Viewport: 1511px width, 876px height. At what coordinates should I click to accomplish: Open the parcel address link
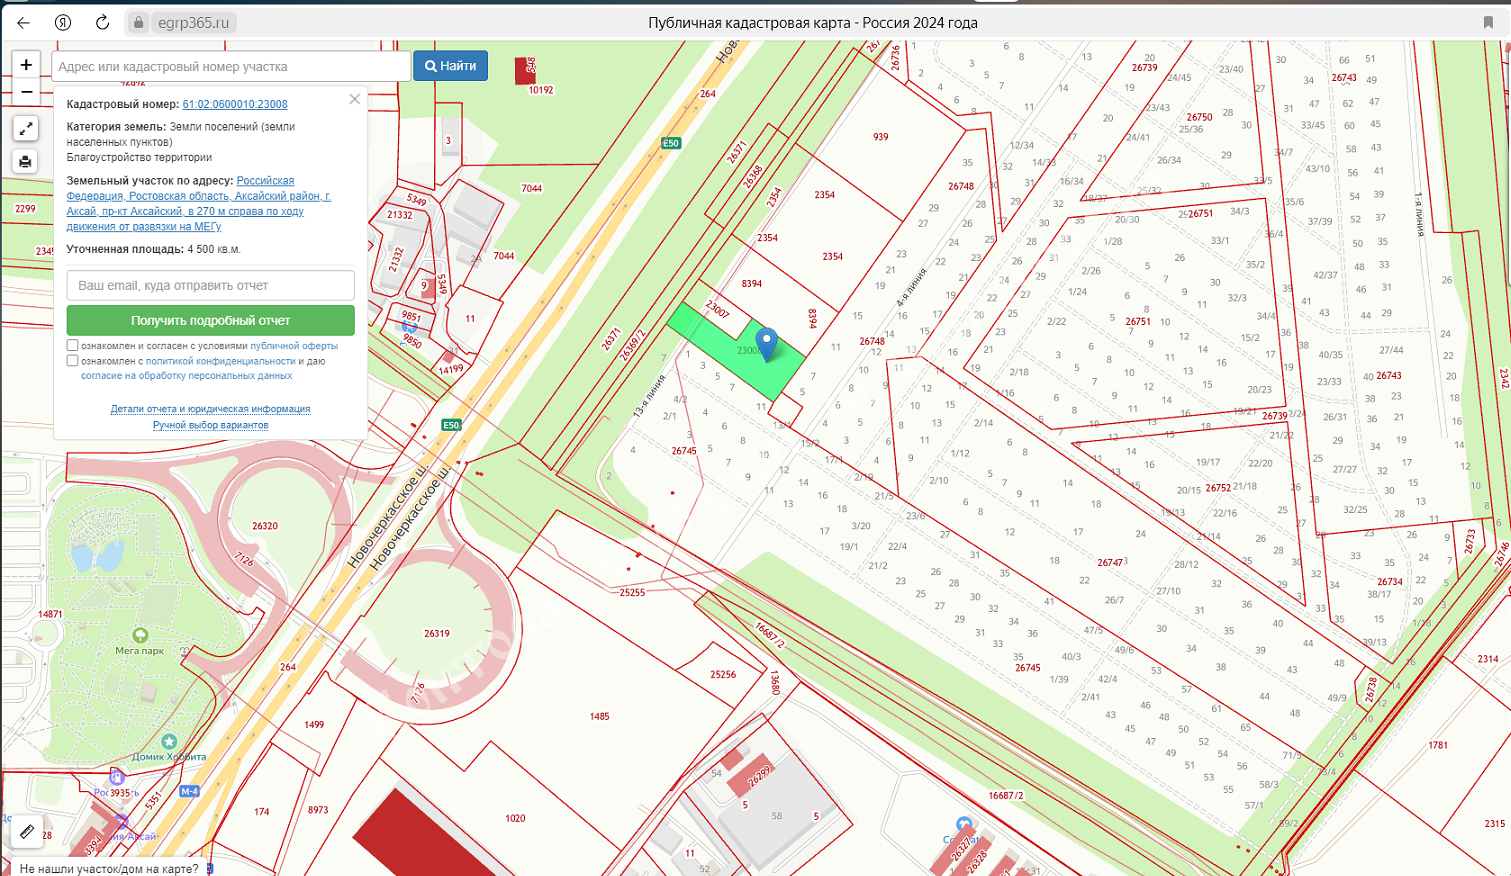199,204
